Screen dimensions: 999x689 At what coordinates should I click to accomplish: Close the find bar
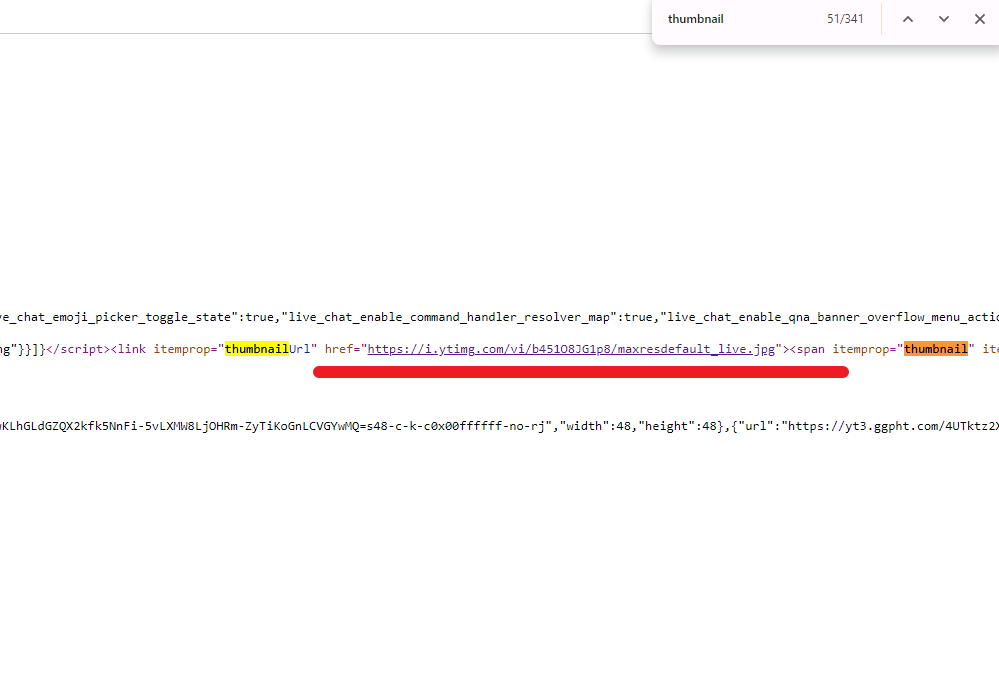click(x=980, y=19)
